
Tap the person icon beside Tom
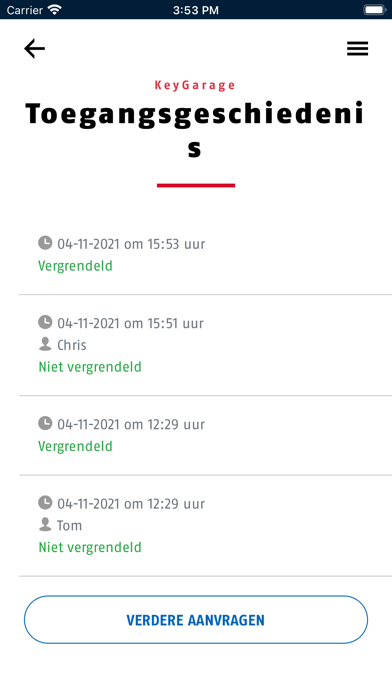(45, 524)
